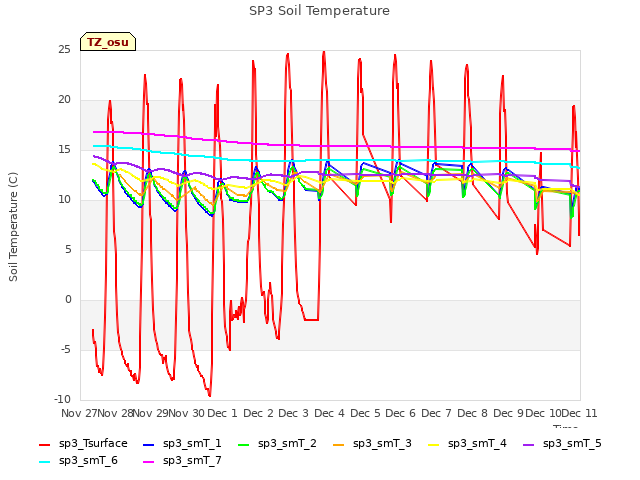
Task: Click the 15 y-axis tick label
Action: [64, 150]
